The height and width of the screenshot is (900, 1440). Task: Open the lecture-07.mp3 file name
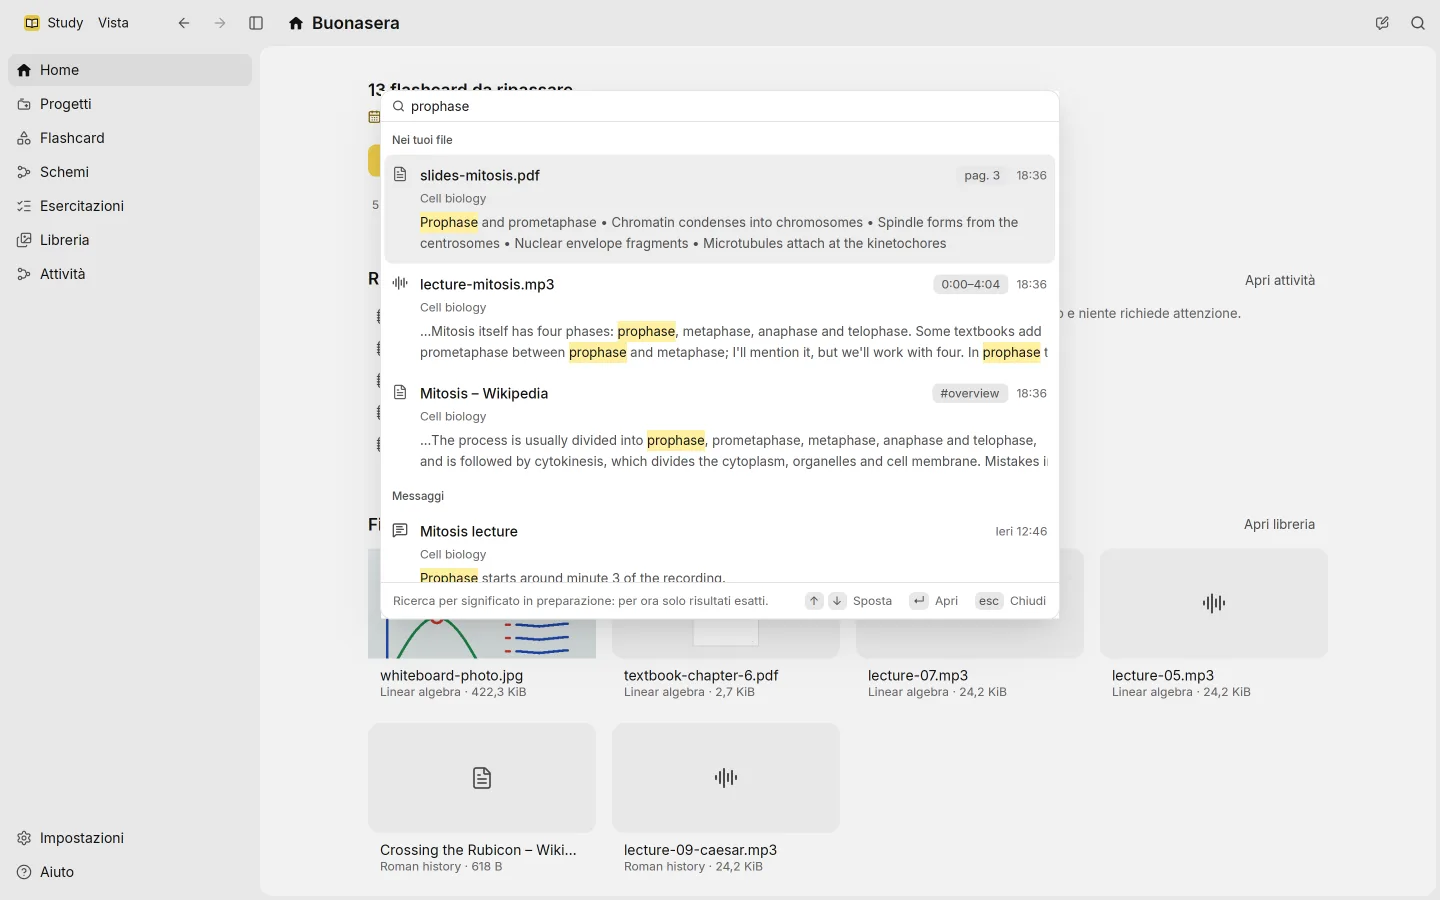[918, 675]
